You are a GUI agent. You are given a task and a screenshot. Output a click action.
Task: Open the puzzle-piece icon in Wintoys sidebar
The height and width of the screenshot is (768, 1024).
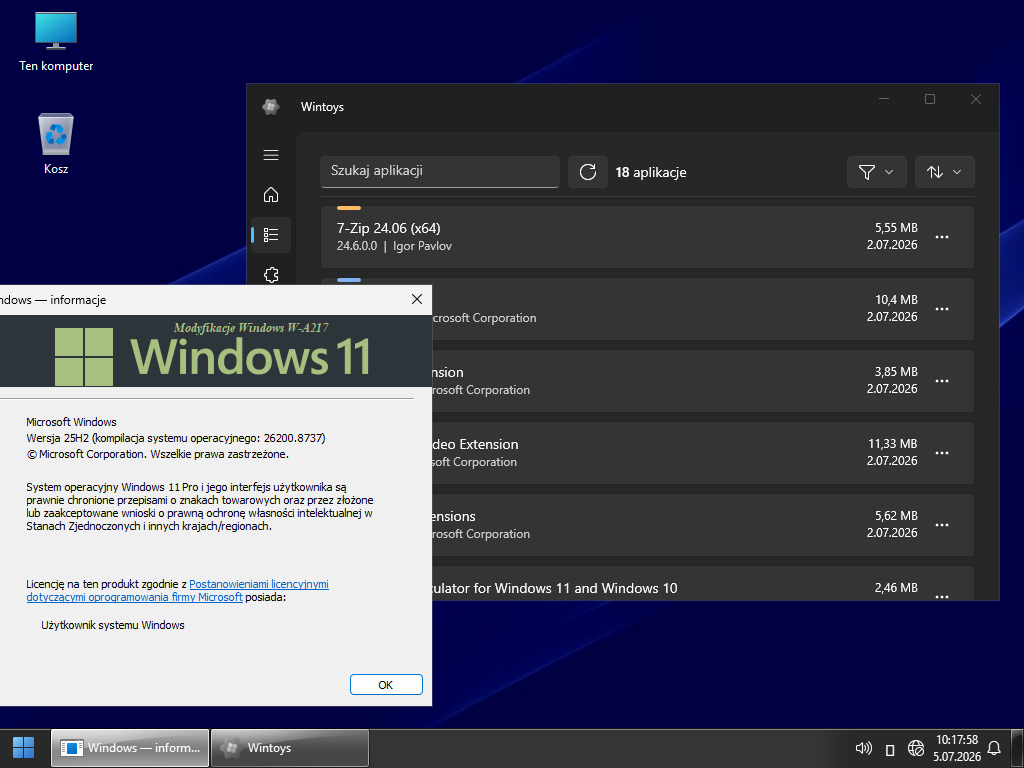[x=271, y=274]
